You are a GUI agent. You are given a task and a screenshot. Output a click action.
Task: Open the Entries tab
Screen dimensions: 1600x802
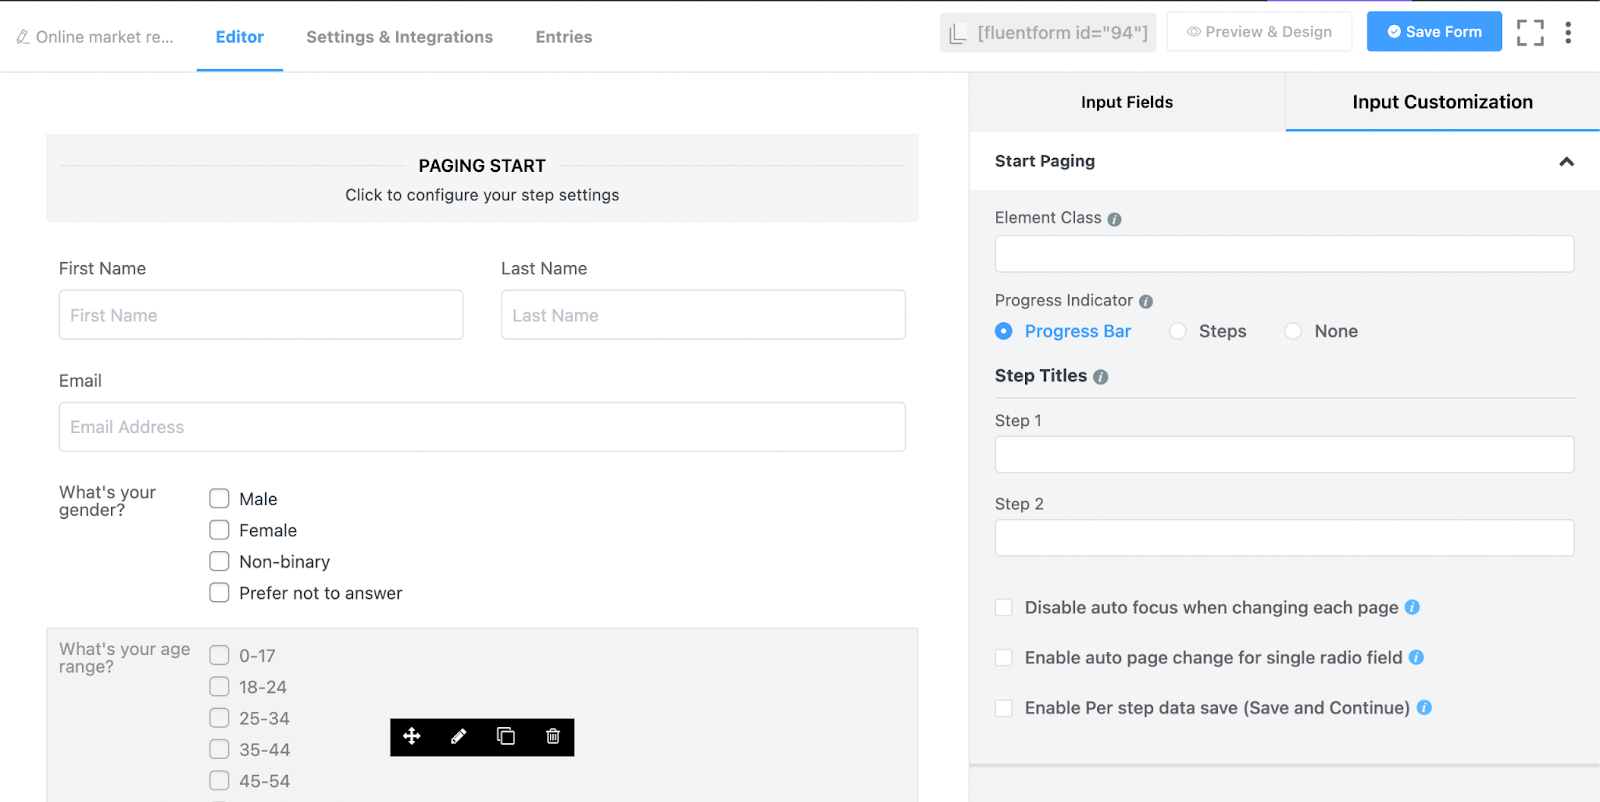[x=564, y=37]
